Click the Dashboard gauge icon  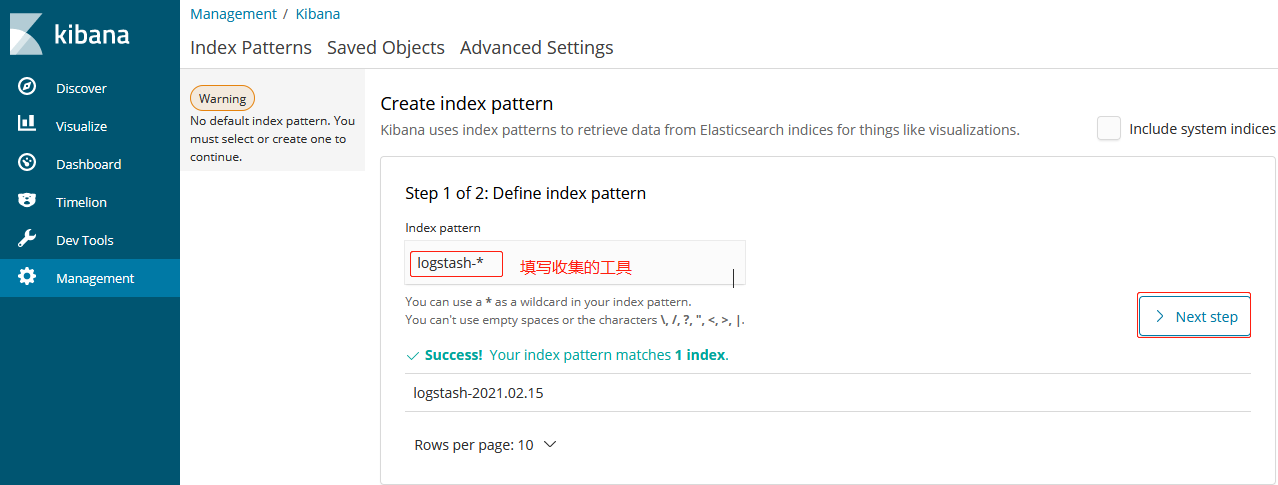click(27, 163)
